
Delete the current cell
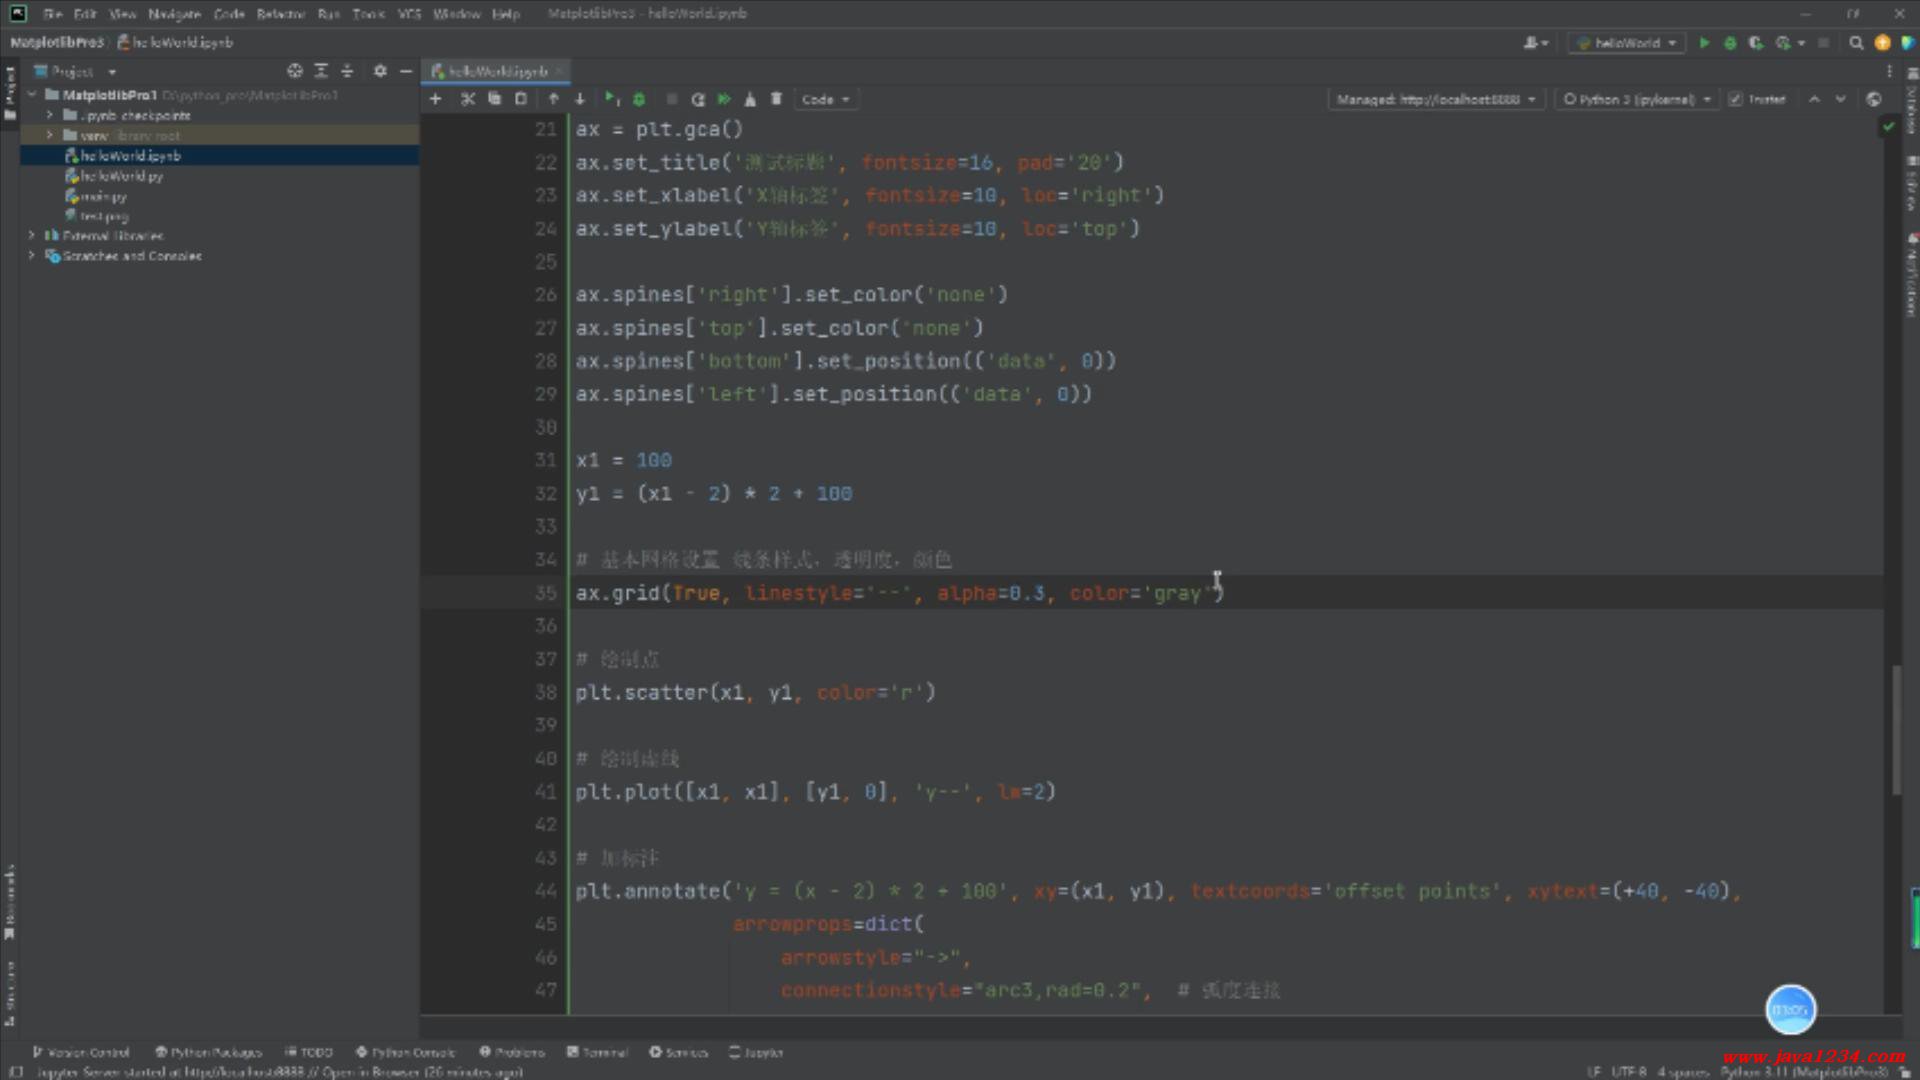(x=776, y=99)
